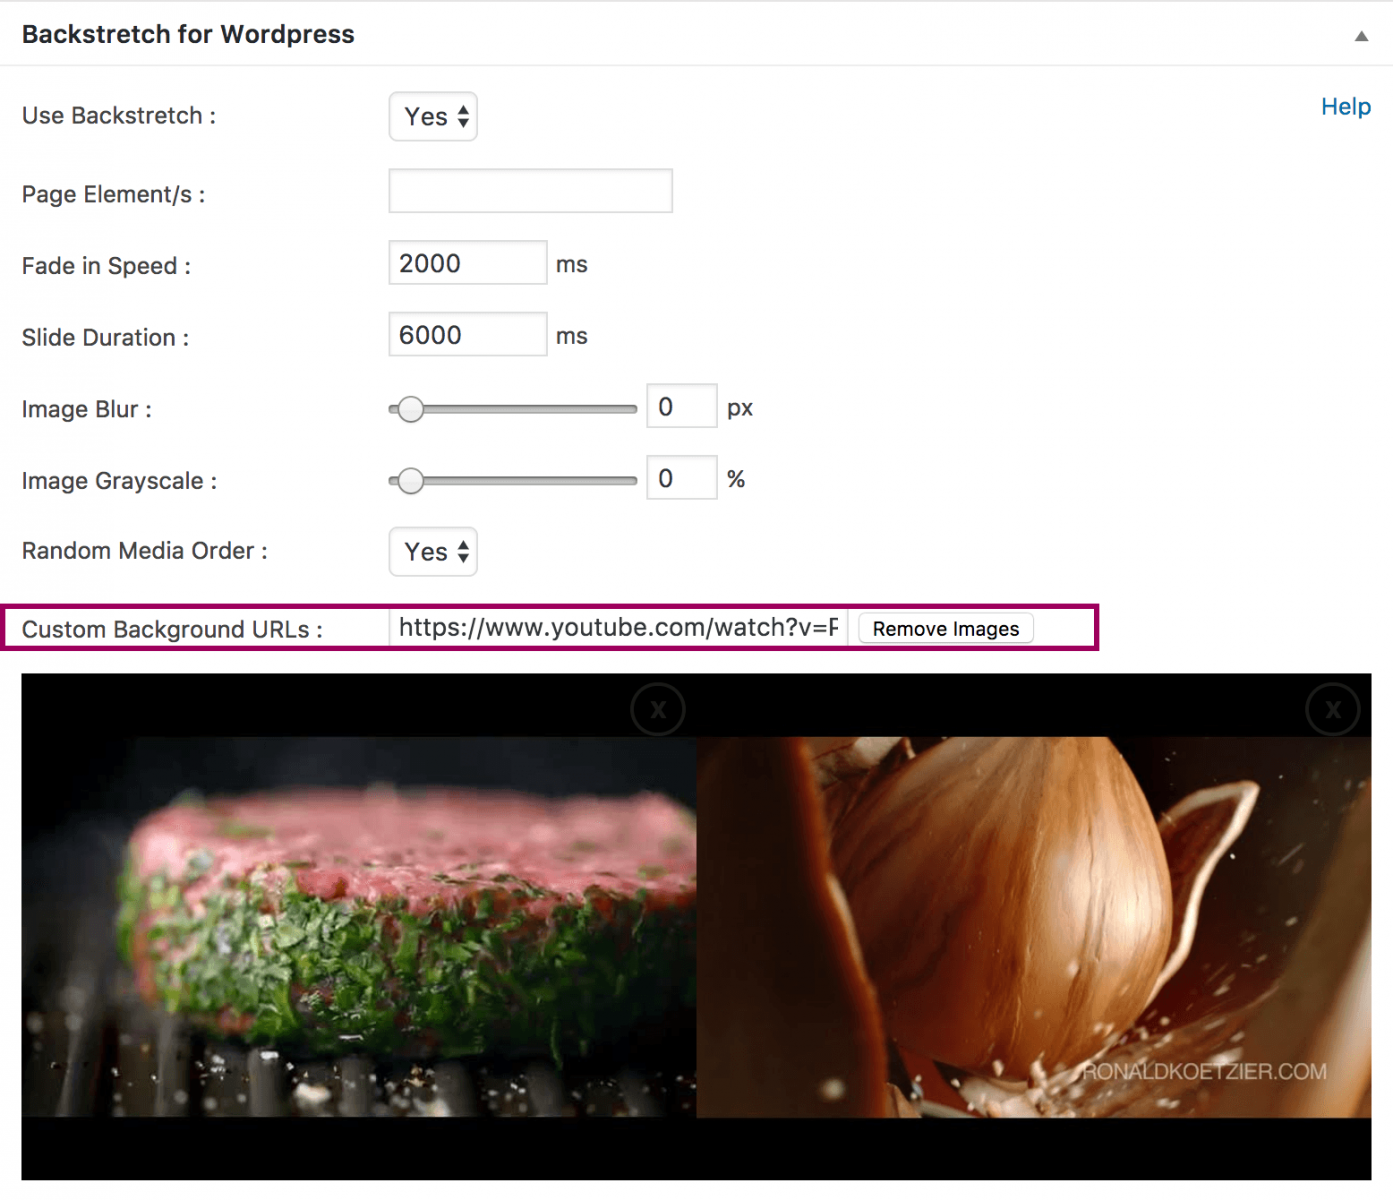1393x1200 pixels.
Task: Remove the burger patty image with X
Action: click(658, 710)
